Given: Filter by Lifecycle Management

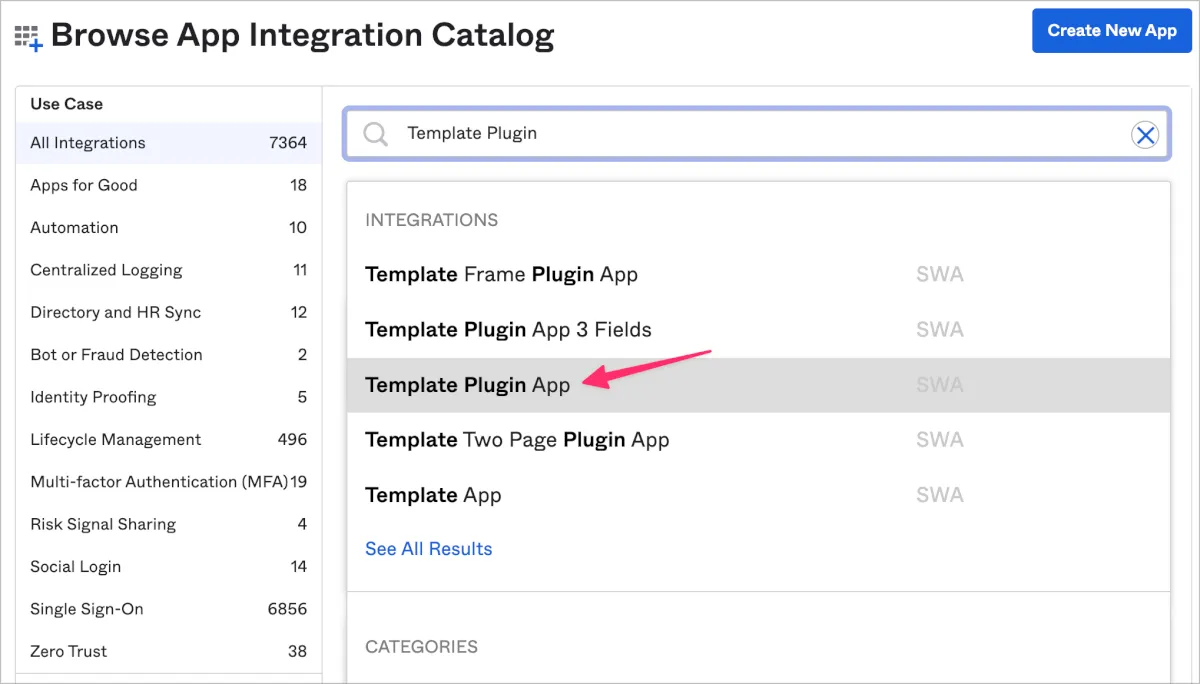Looking at the screenshot, I should [115, 440].
